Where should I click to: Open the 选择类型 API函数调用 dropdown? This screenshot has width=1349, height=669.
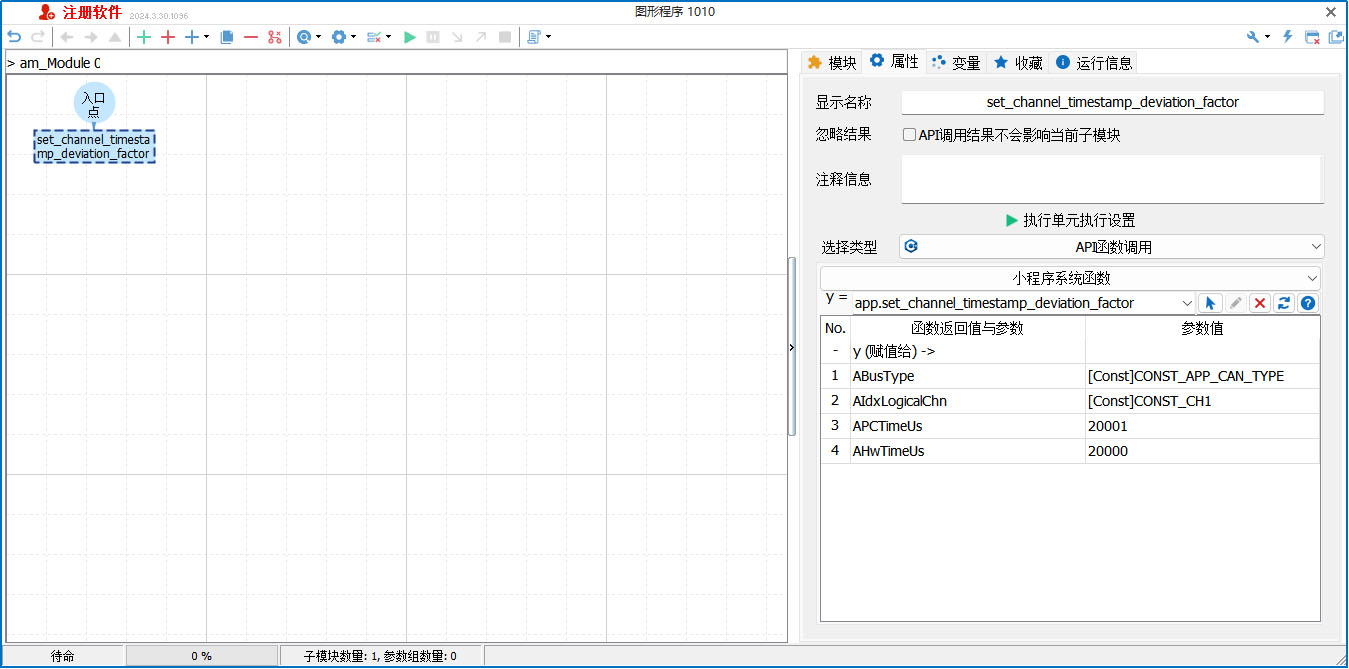[1112, 246]
